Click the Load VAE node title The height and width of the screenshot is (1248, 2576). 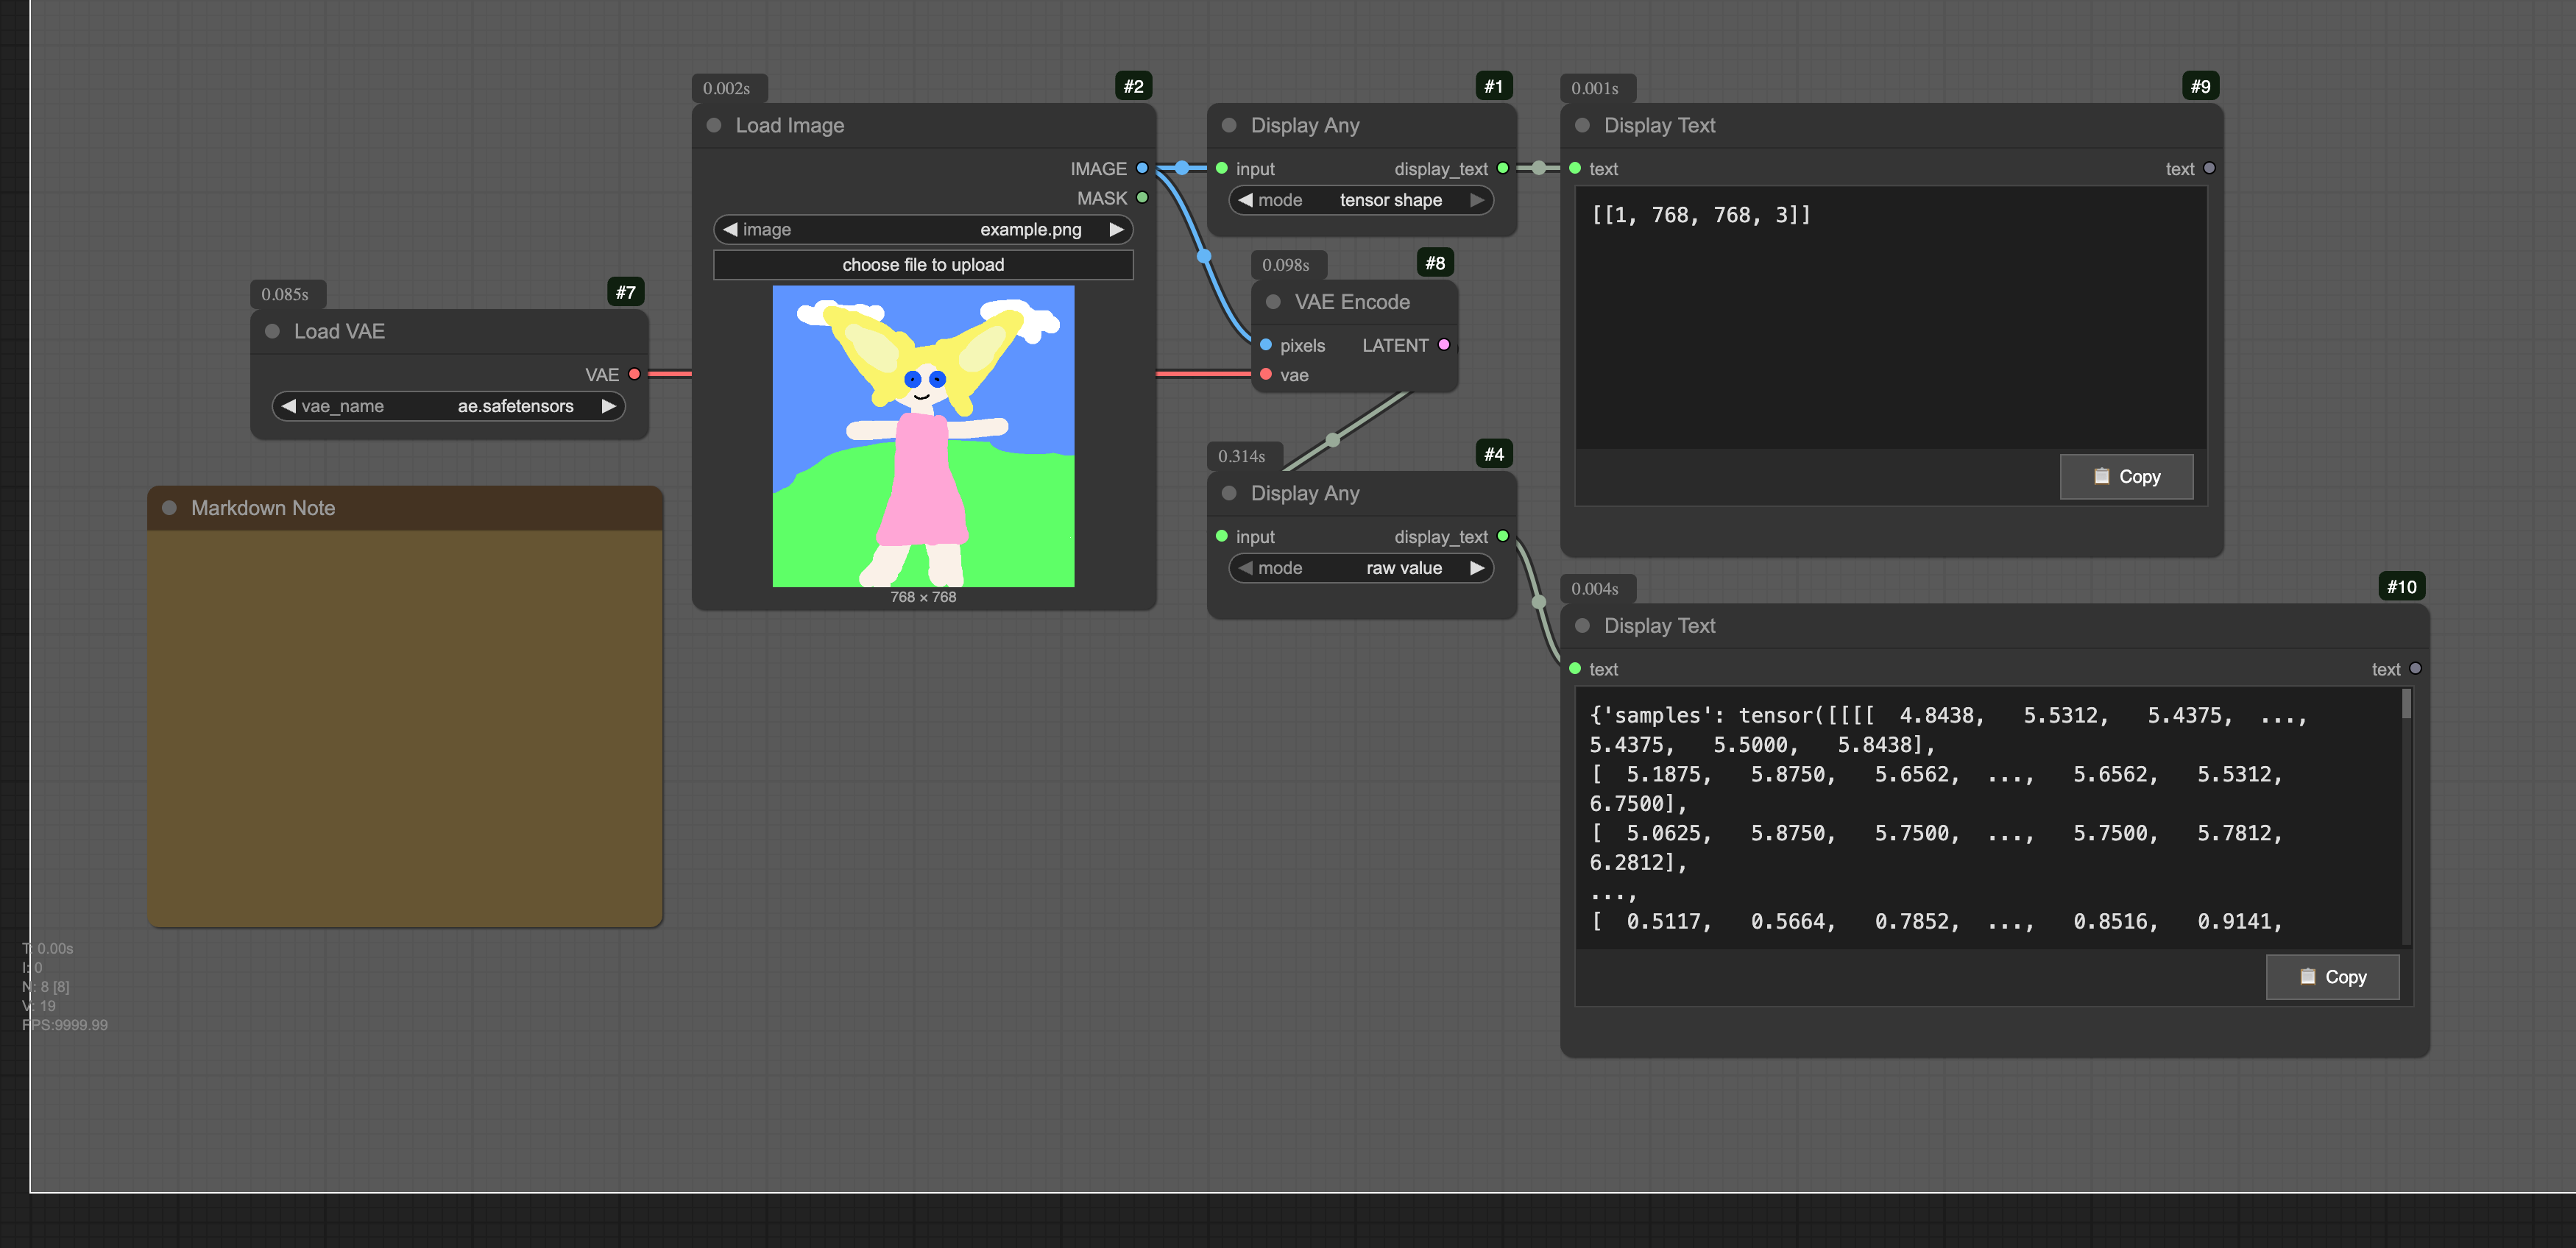tap(339, 332)
